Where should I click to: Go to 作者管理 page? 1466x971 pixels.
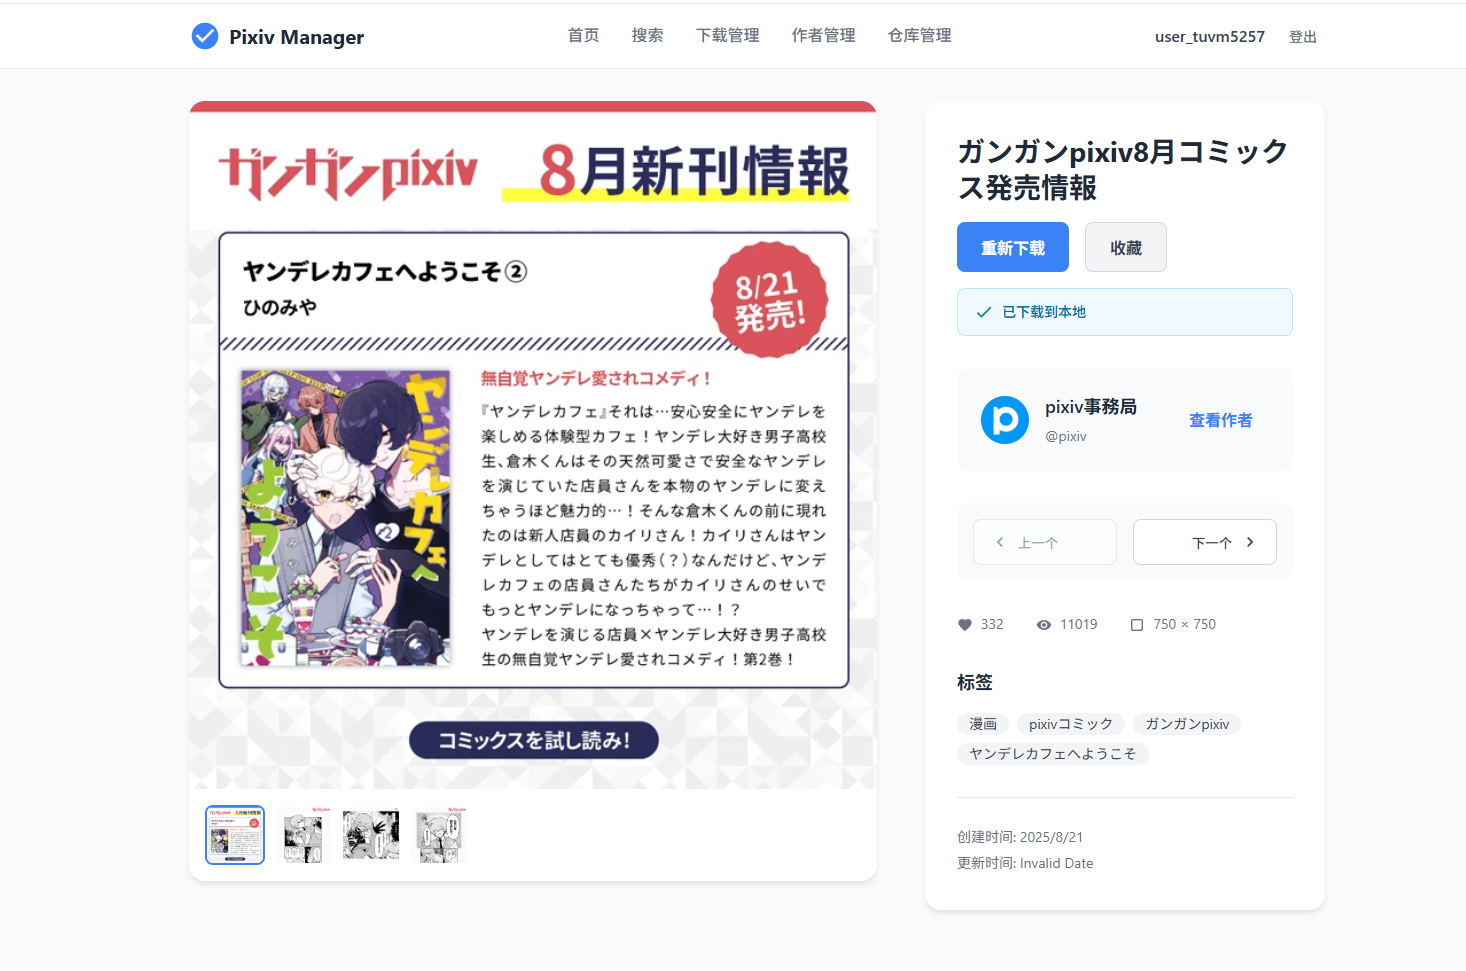824,35
